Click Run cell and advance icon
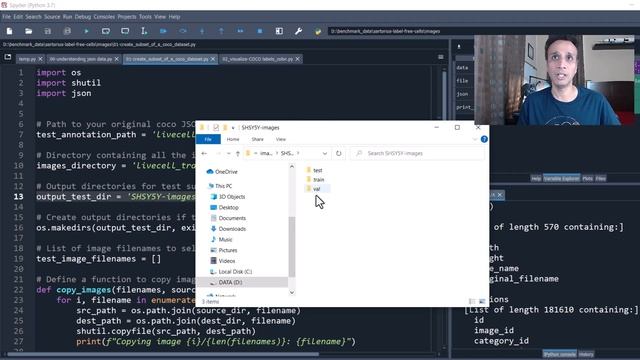The width and height of the screenshot is (640, 360). pyautogui.click(x=125, y=31)
